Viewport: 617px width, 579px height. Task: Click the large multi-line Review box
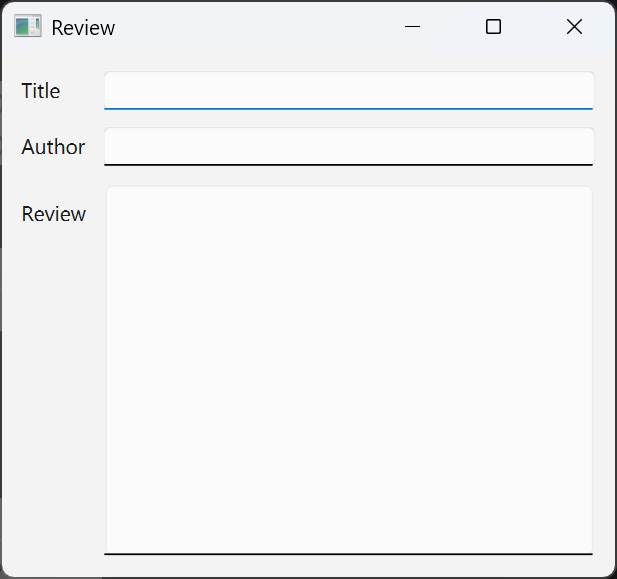tap(348, 368)
